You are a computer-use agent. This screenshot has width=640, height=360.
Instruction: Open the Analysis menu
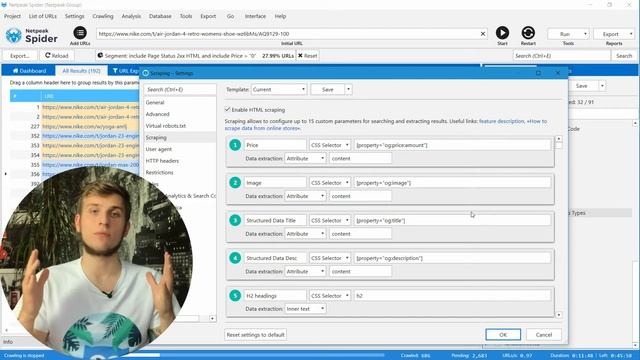point(131,16)
